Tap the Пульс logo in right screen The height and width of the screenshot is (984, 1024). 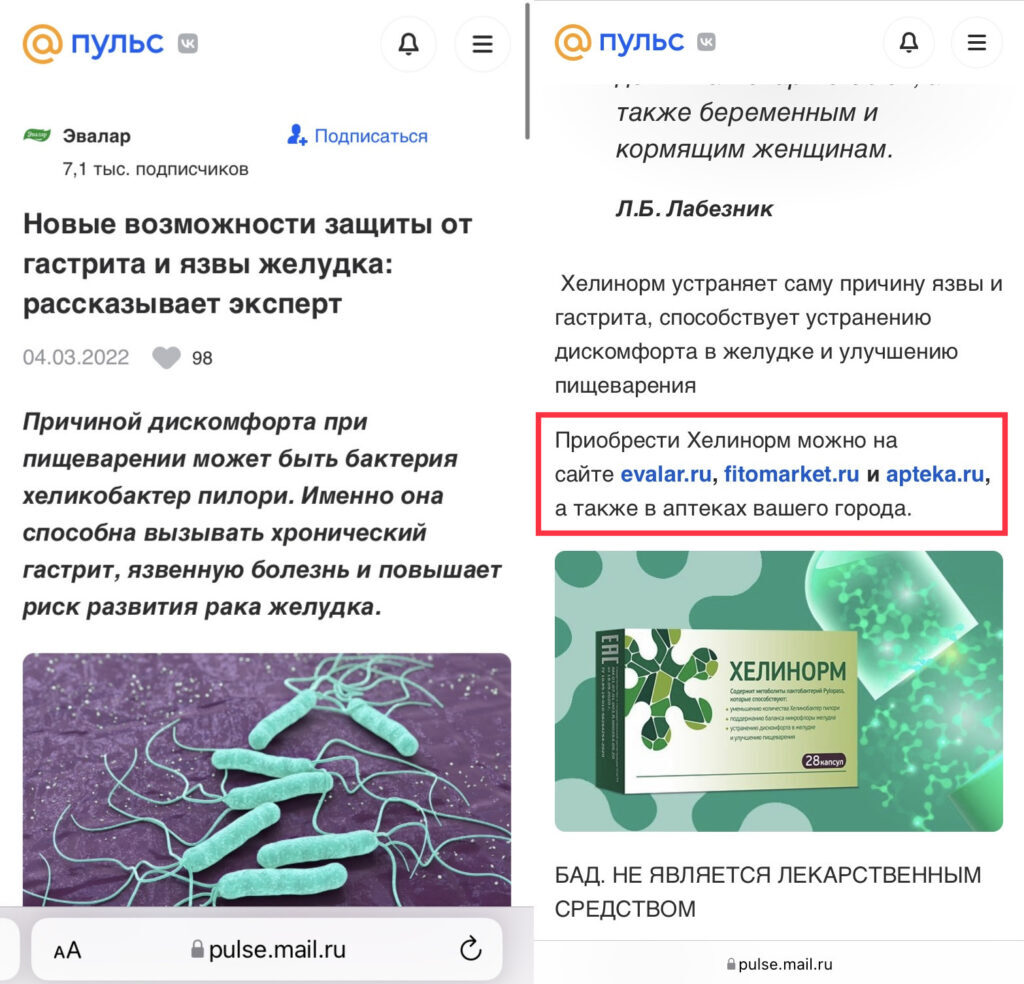click(619, 42)
